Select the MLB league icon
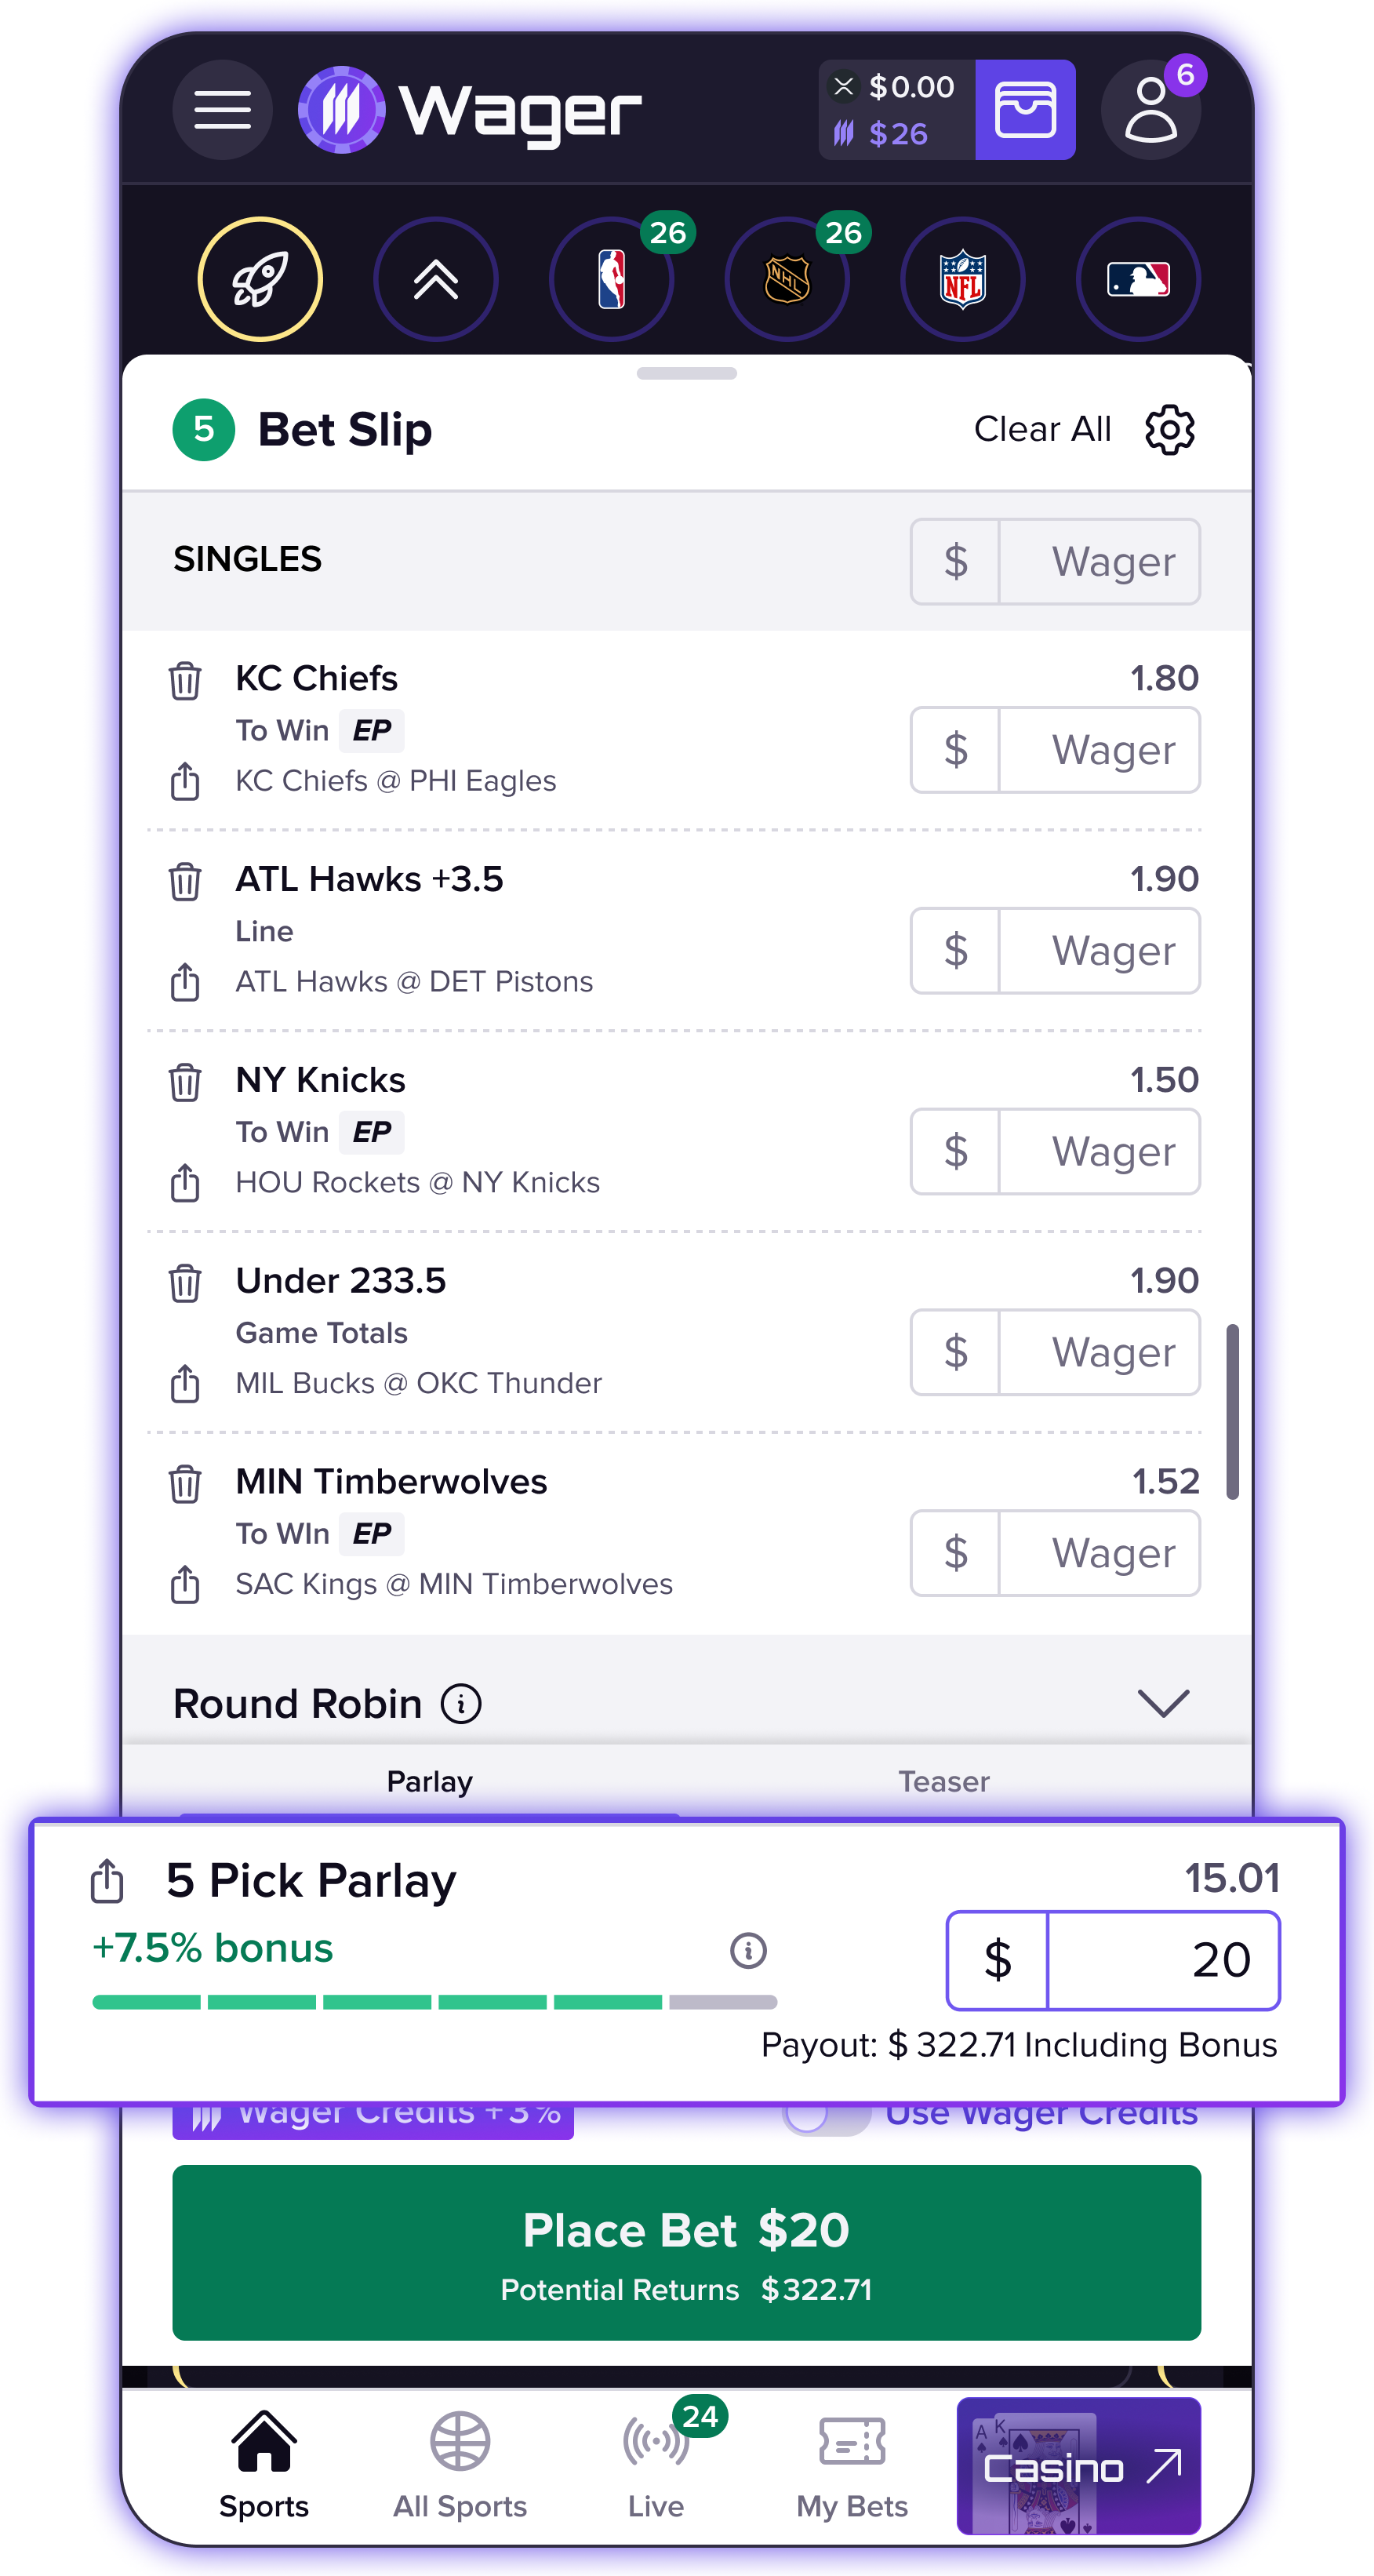This screenshot has height=2576, width=1374. (x=1138, y=279)
